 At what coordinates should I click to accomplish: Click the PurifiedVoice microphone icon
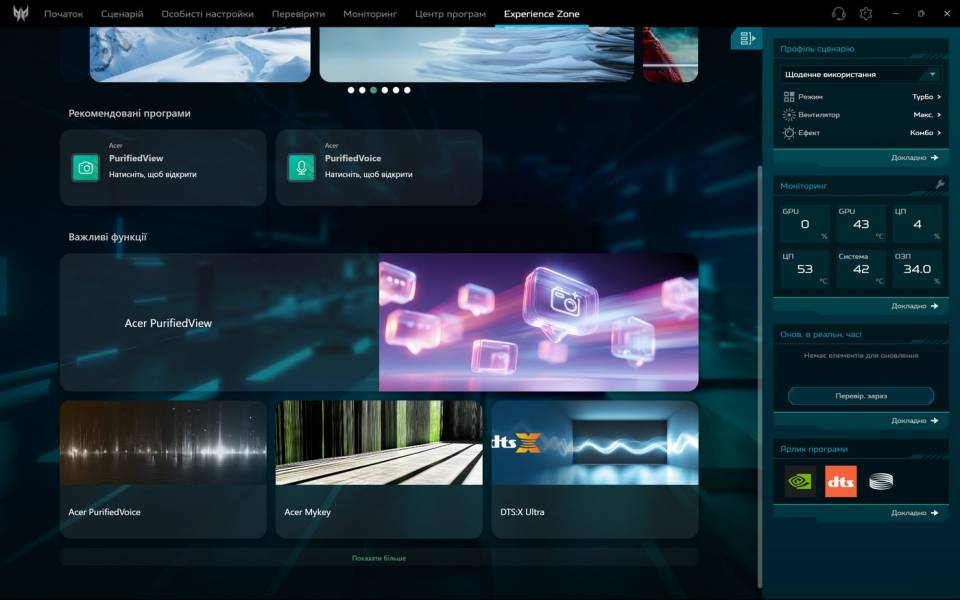pos(301,168)
